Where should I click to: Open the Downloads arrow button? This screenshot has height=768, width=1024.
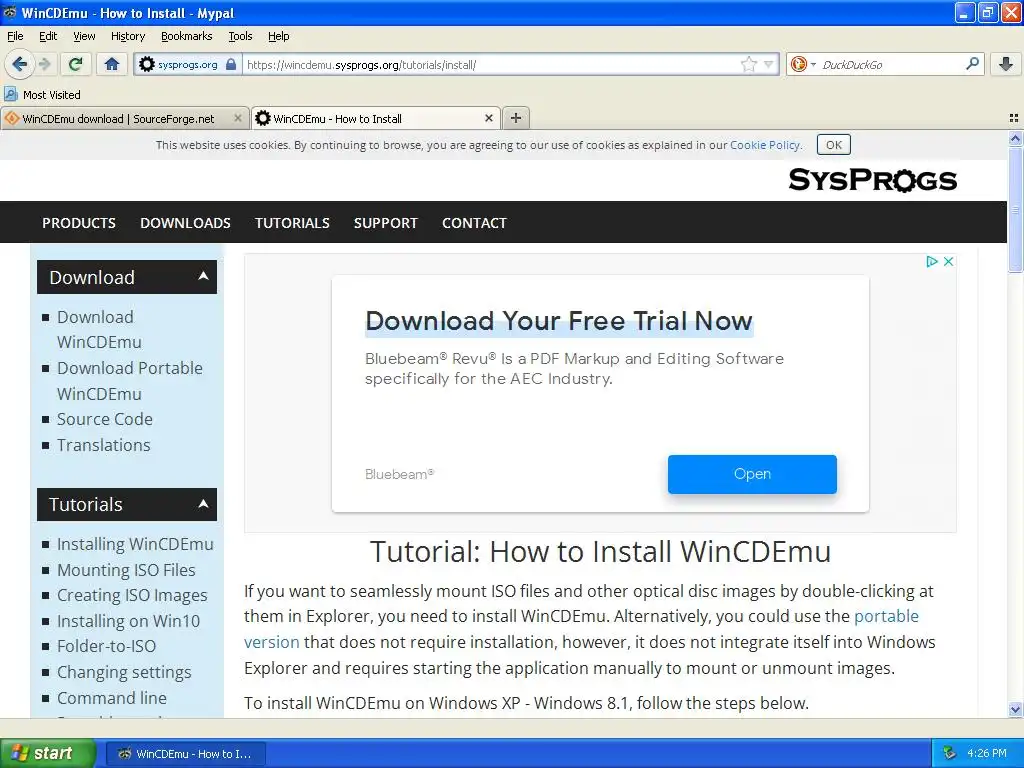click(1006, 64)
